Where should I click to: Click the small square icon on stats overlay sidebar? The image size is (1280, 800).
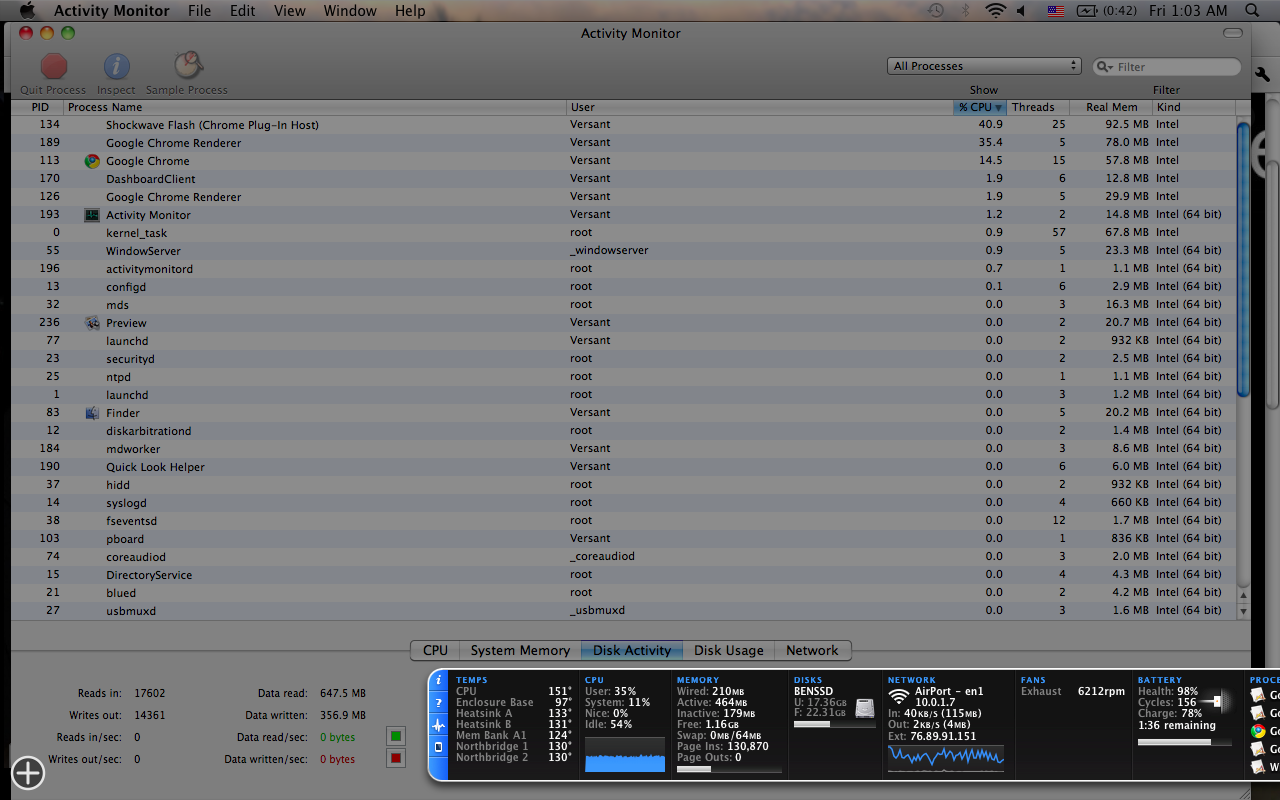click(x=438, y=747)
